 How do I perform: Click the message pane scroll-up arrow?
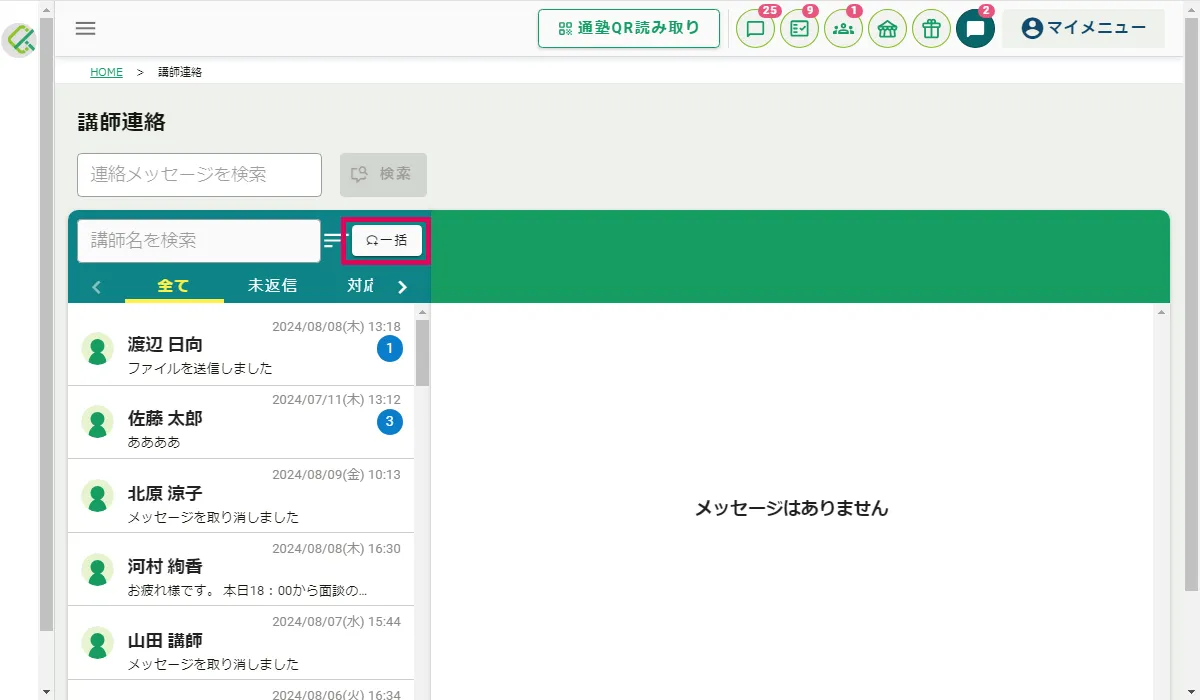coord(1161,312)
